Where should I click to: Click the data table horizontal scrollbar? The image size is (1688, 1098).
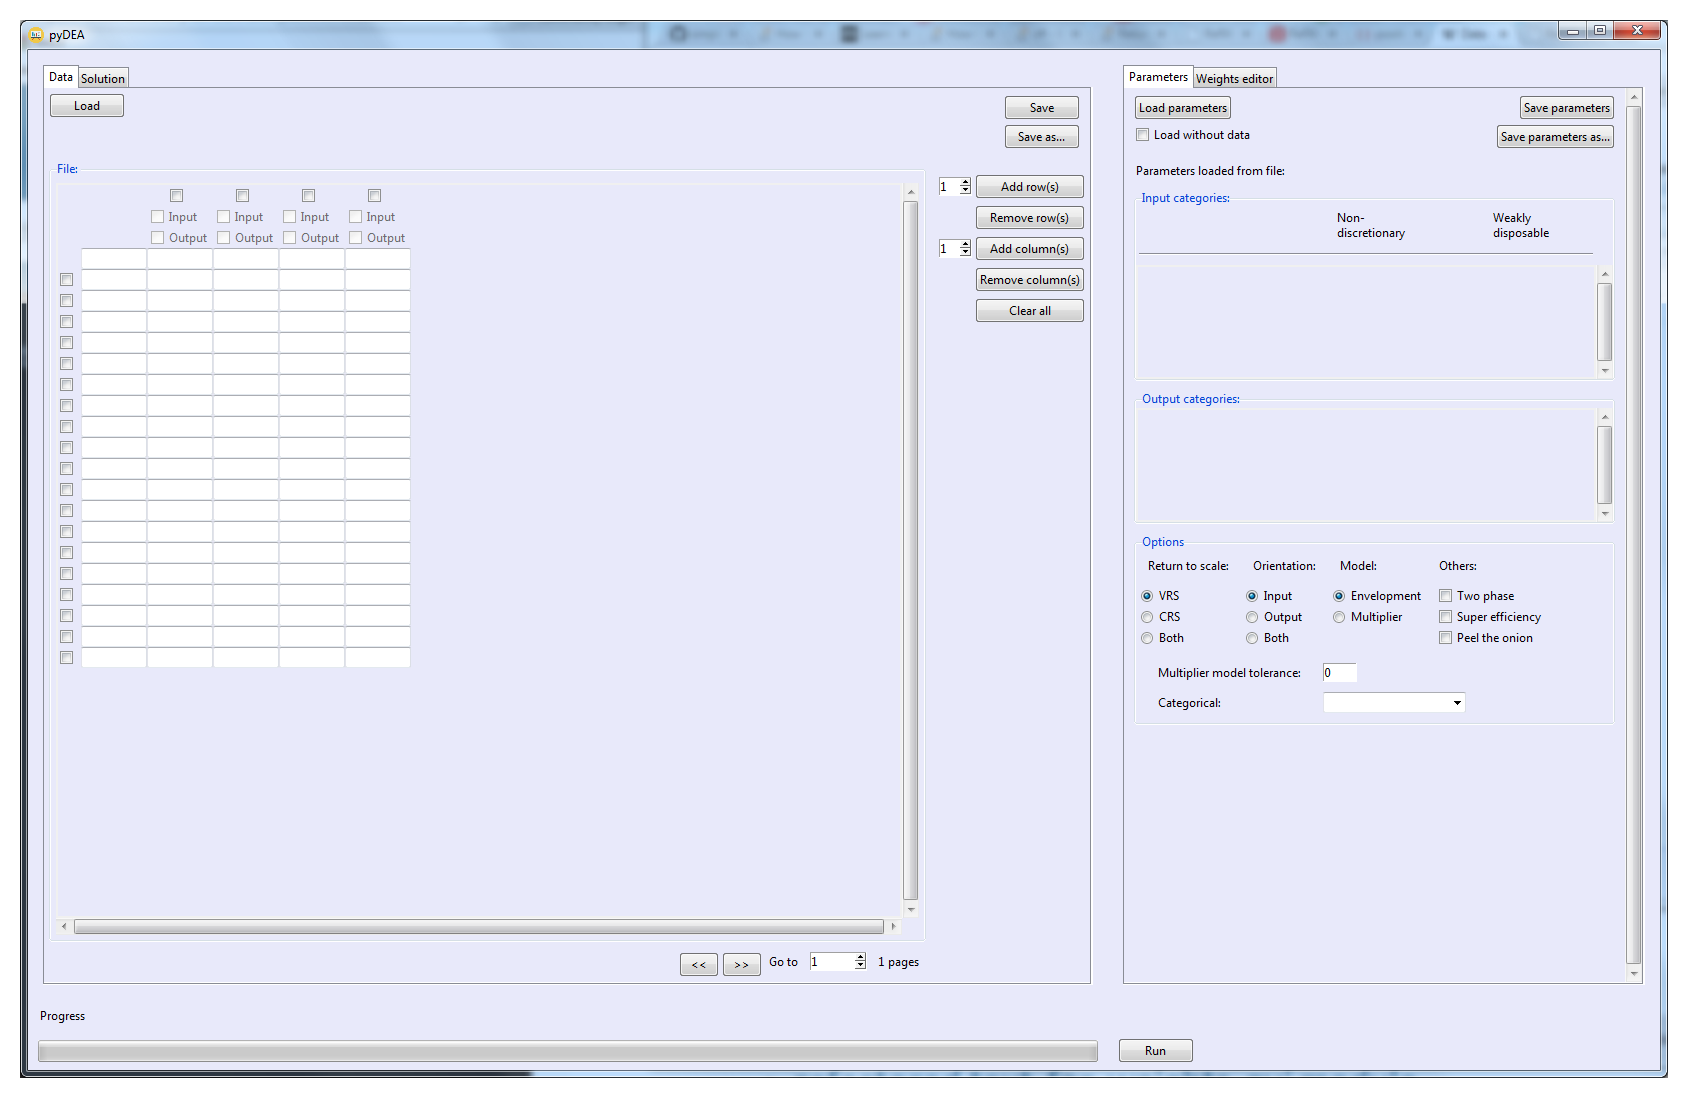[x=478, y=927]
